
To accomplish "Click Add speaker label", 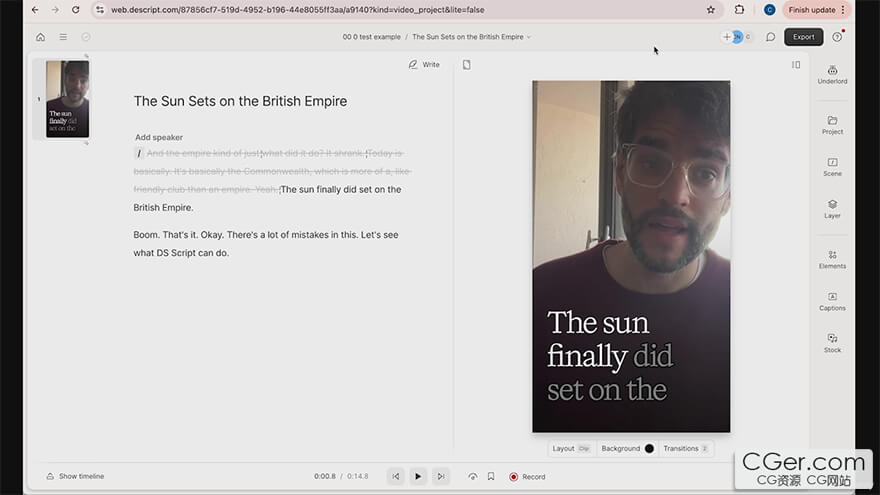I will 159,138.
